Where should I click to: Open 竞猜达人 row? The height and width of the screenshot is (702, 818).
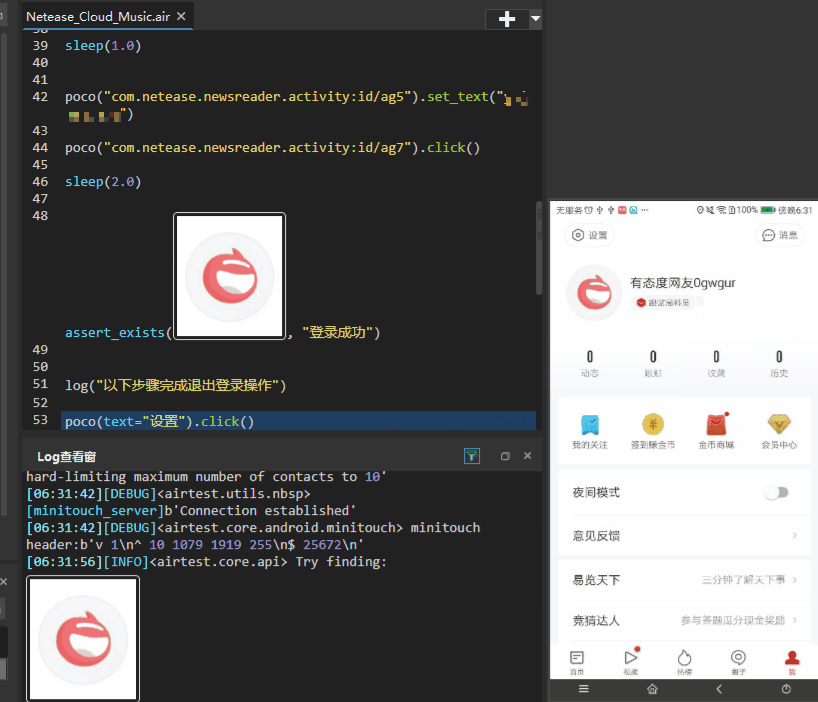coord(684,620)
